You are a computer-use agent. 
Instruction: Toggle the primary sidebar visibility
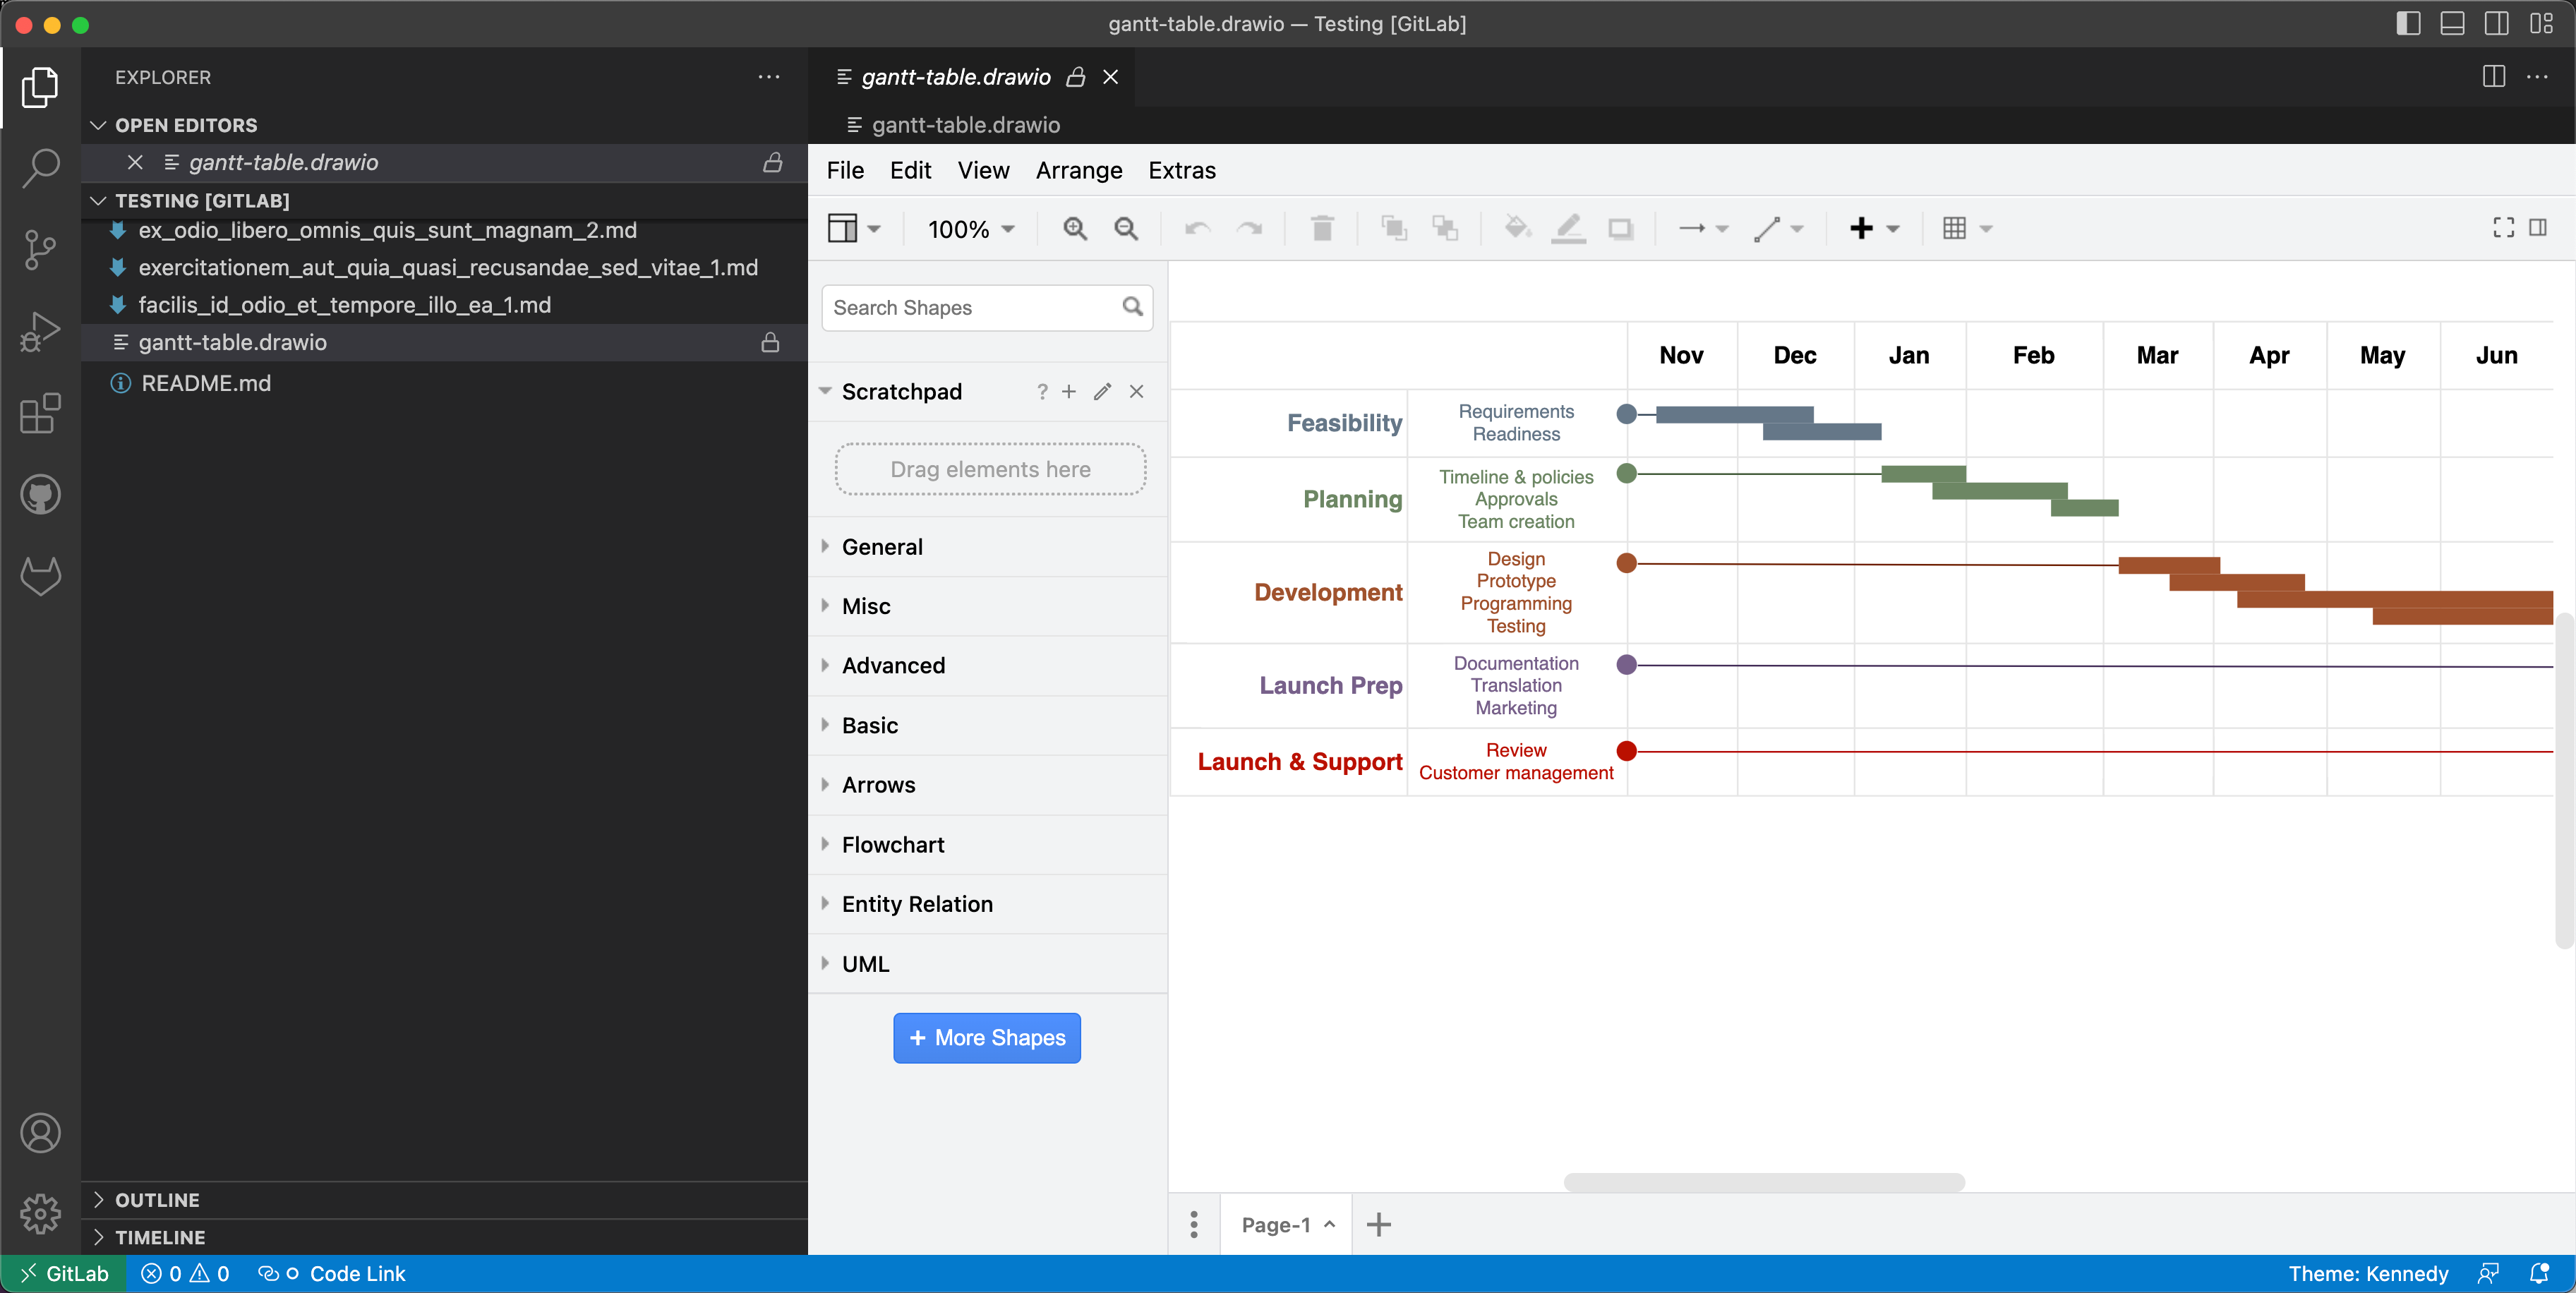[2409, 23]
